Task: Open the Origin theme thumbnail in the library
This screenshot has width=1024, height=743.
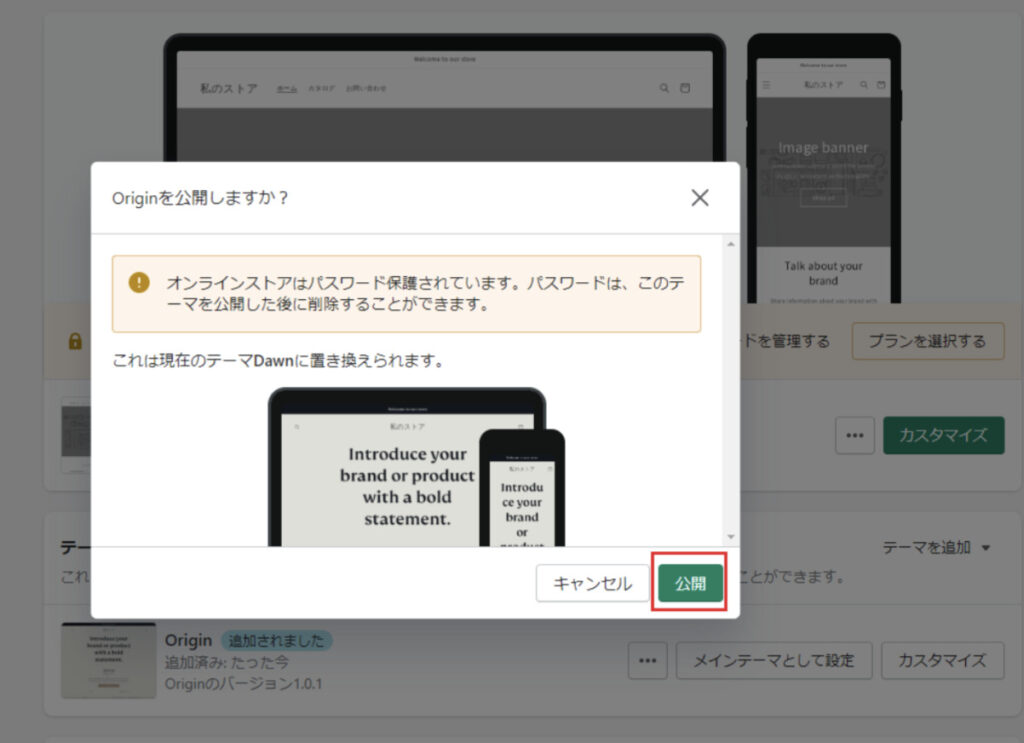Action: click(x=108, y=660)
